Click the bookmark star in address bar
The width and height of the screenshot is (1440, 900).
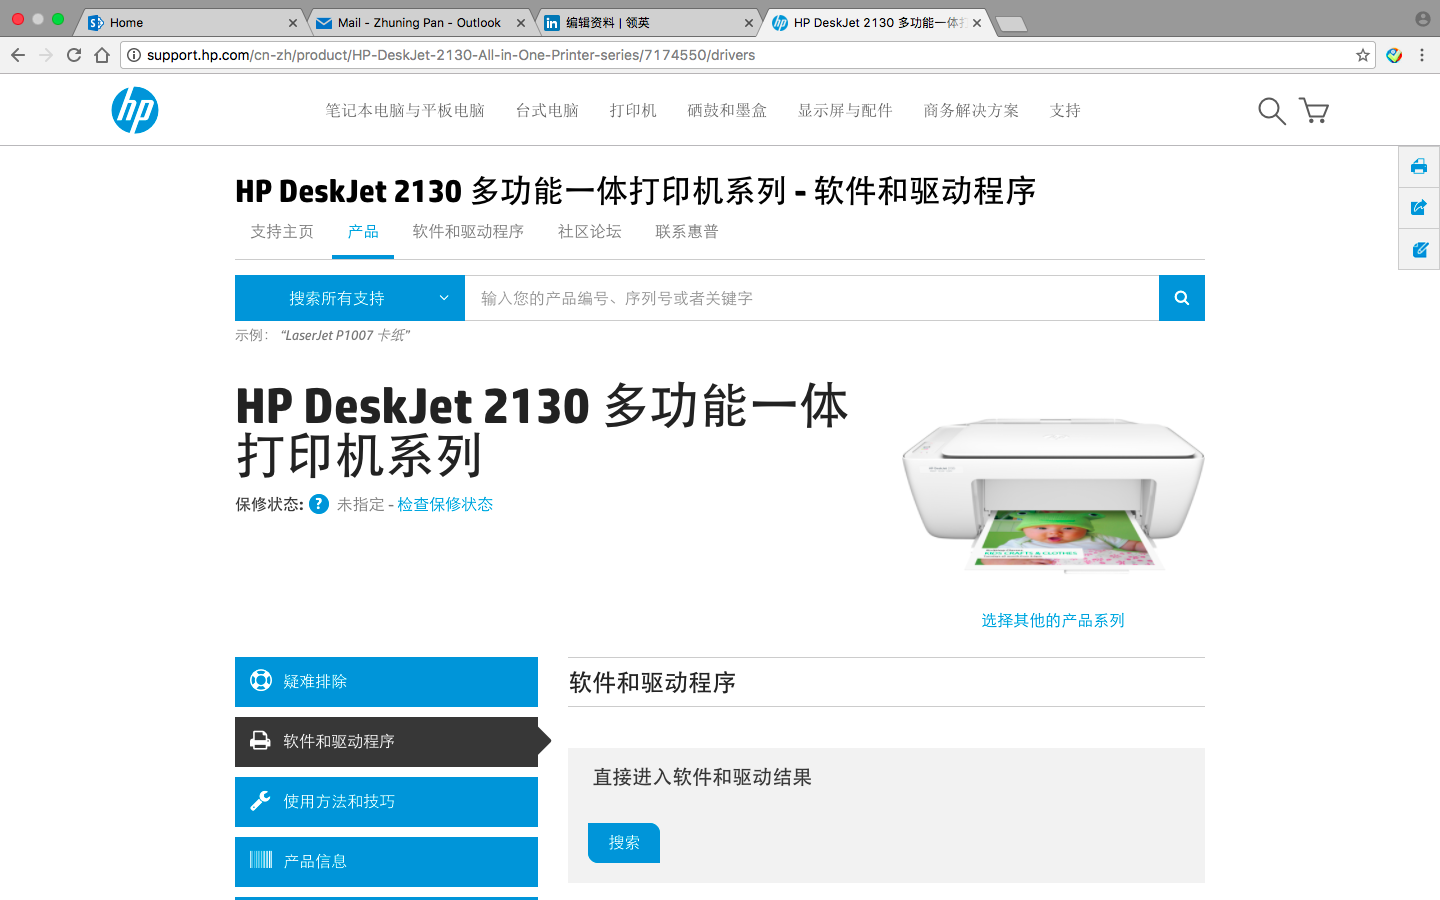[x=1362, y=55]
